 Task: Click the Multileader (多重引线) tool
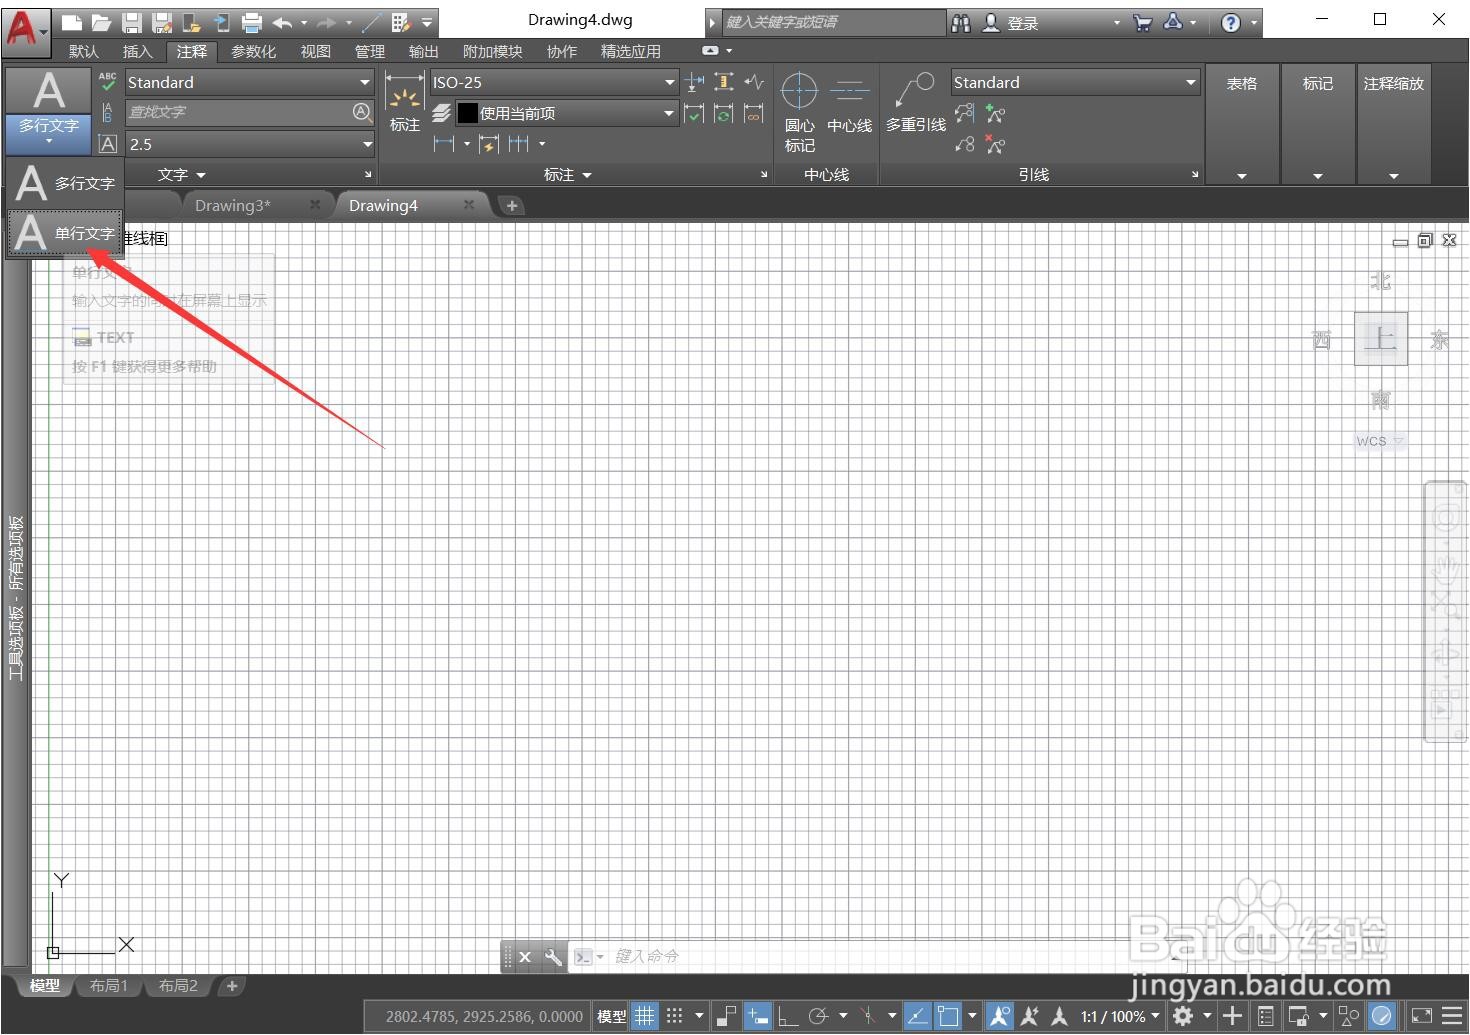coord(916,103)
